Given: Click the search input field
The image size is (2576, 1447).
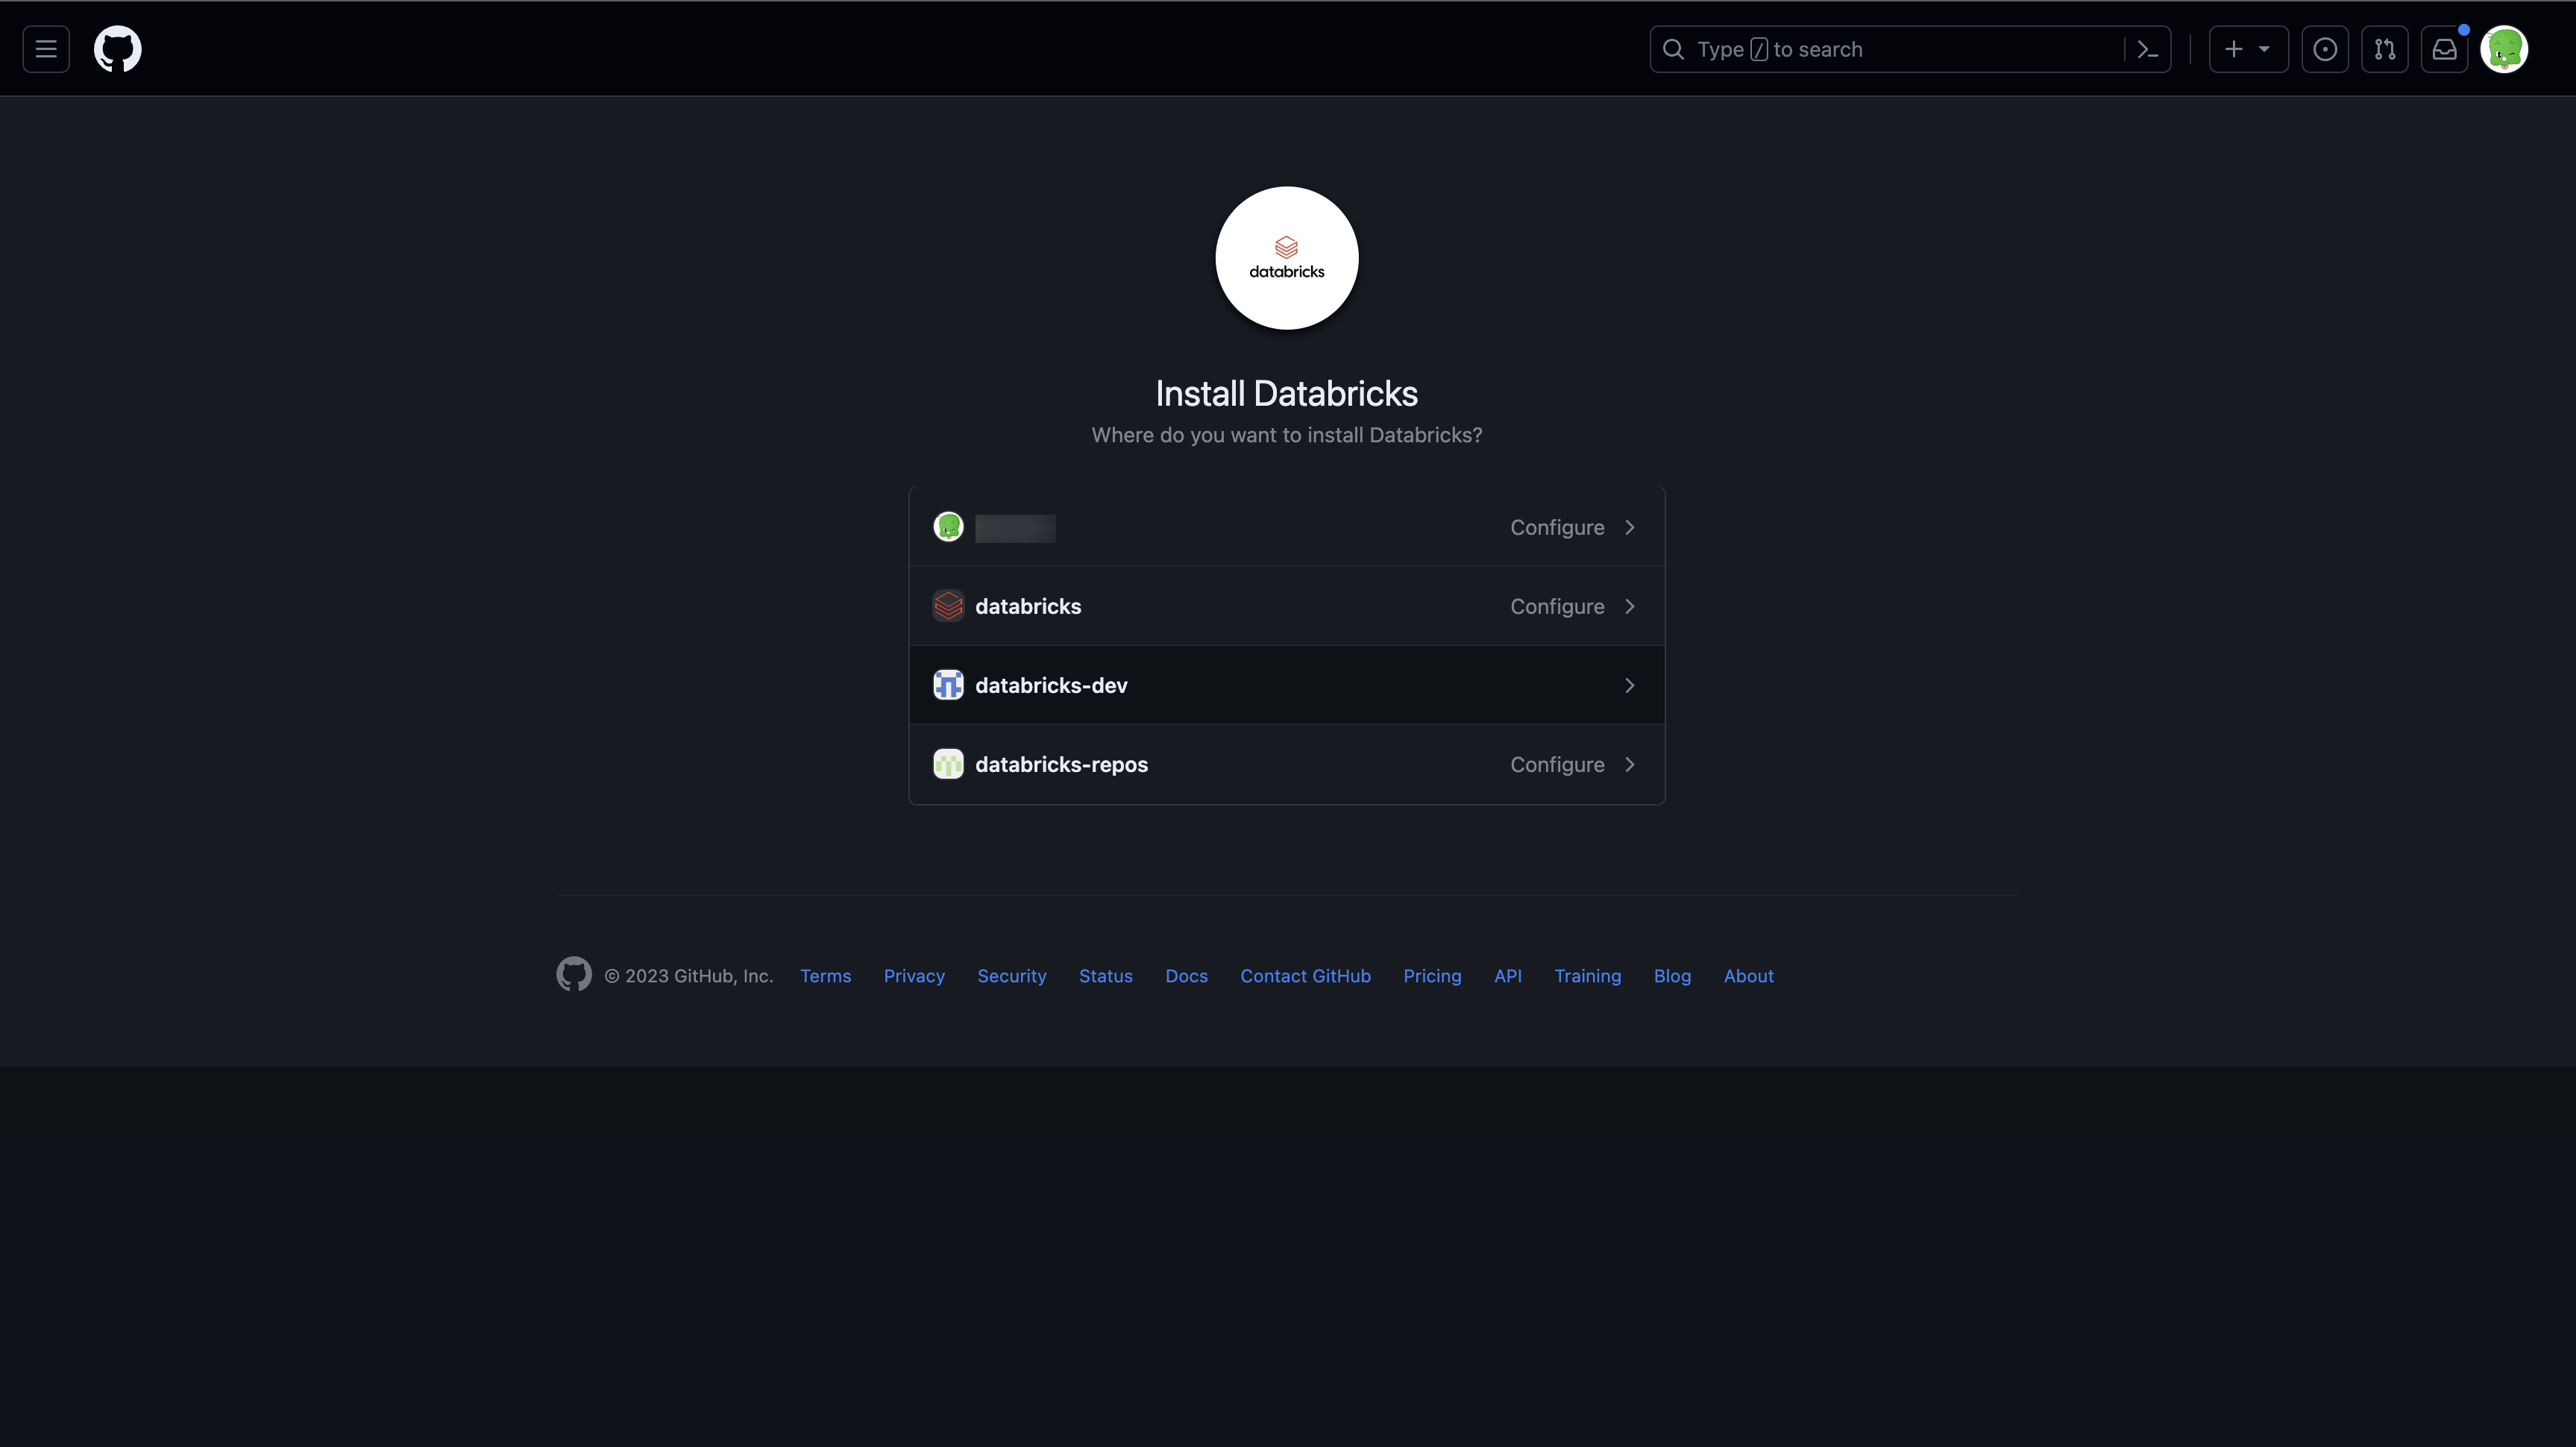Looking at the screenshot, I should point(1909,48).
